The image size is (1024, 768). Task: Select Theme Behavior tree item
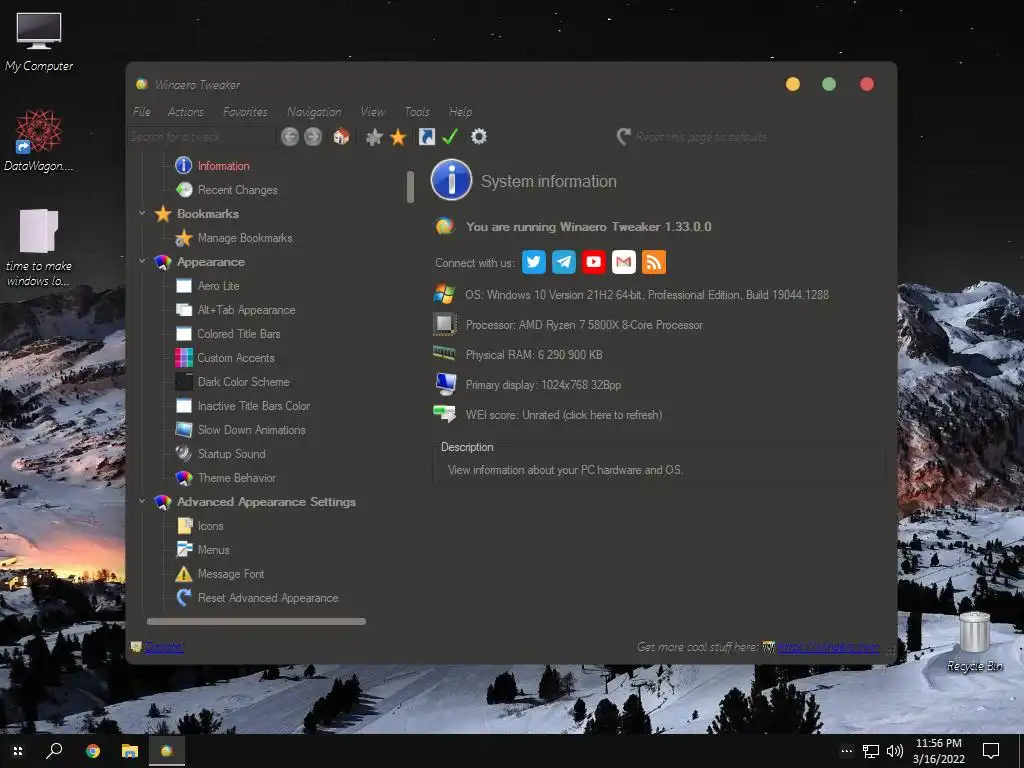click(236, 477)
